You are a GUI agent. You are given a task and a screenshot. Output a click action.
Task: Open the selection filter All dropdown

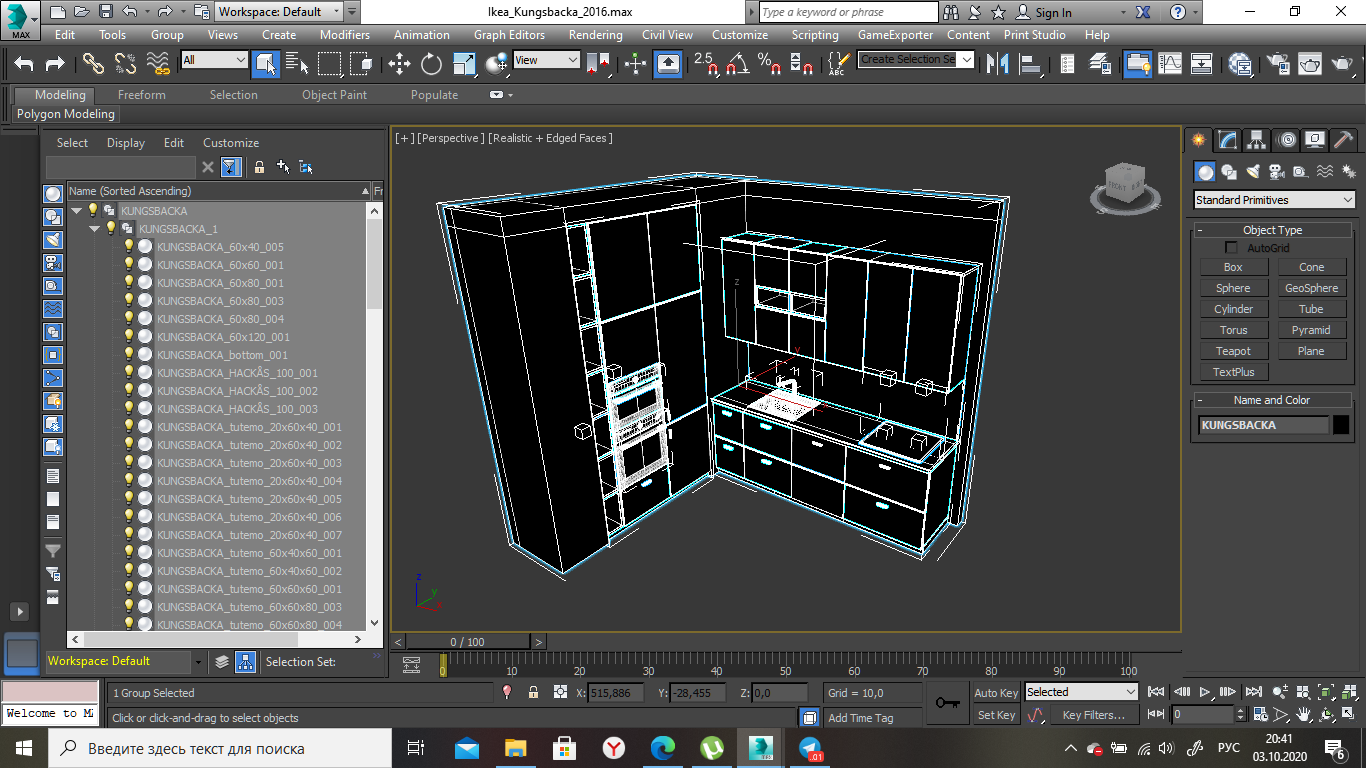click(214, 60)
